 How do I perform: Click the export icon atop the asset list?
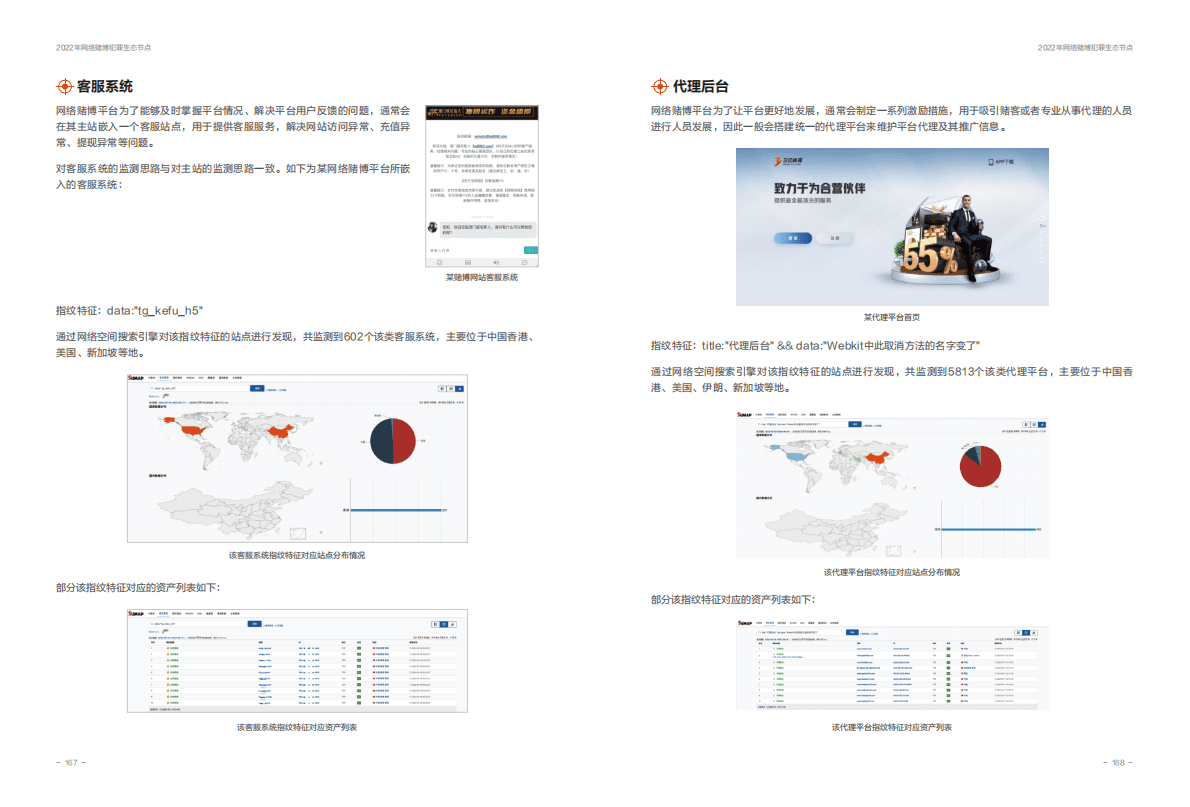point(452,624)
